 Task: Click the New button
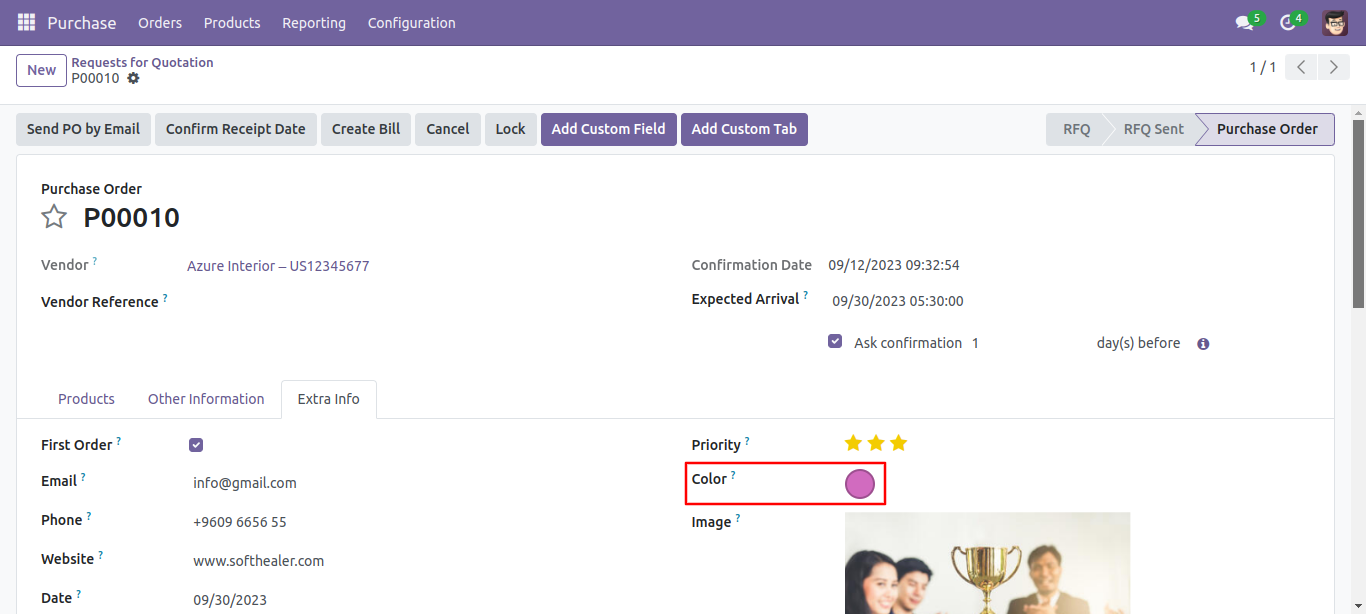click(x=42, y=70)
